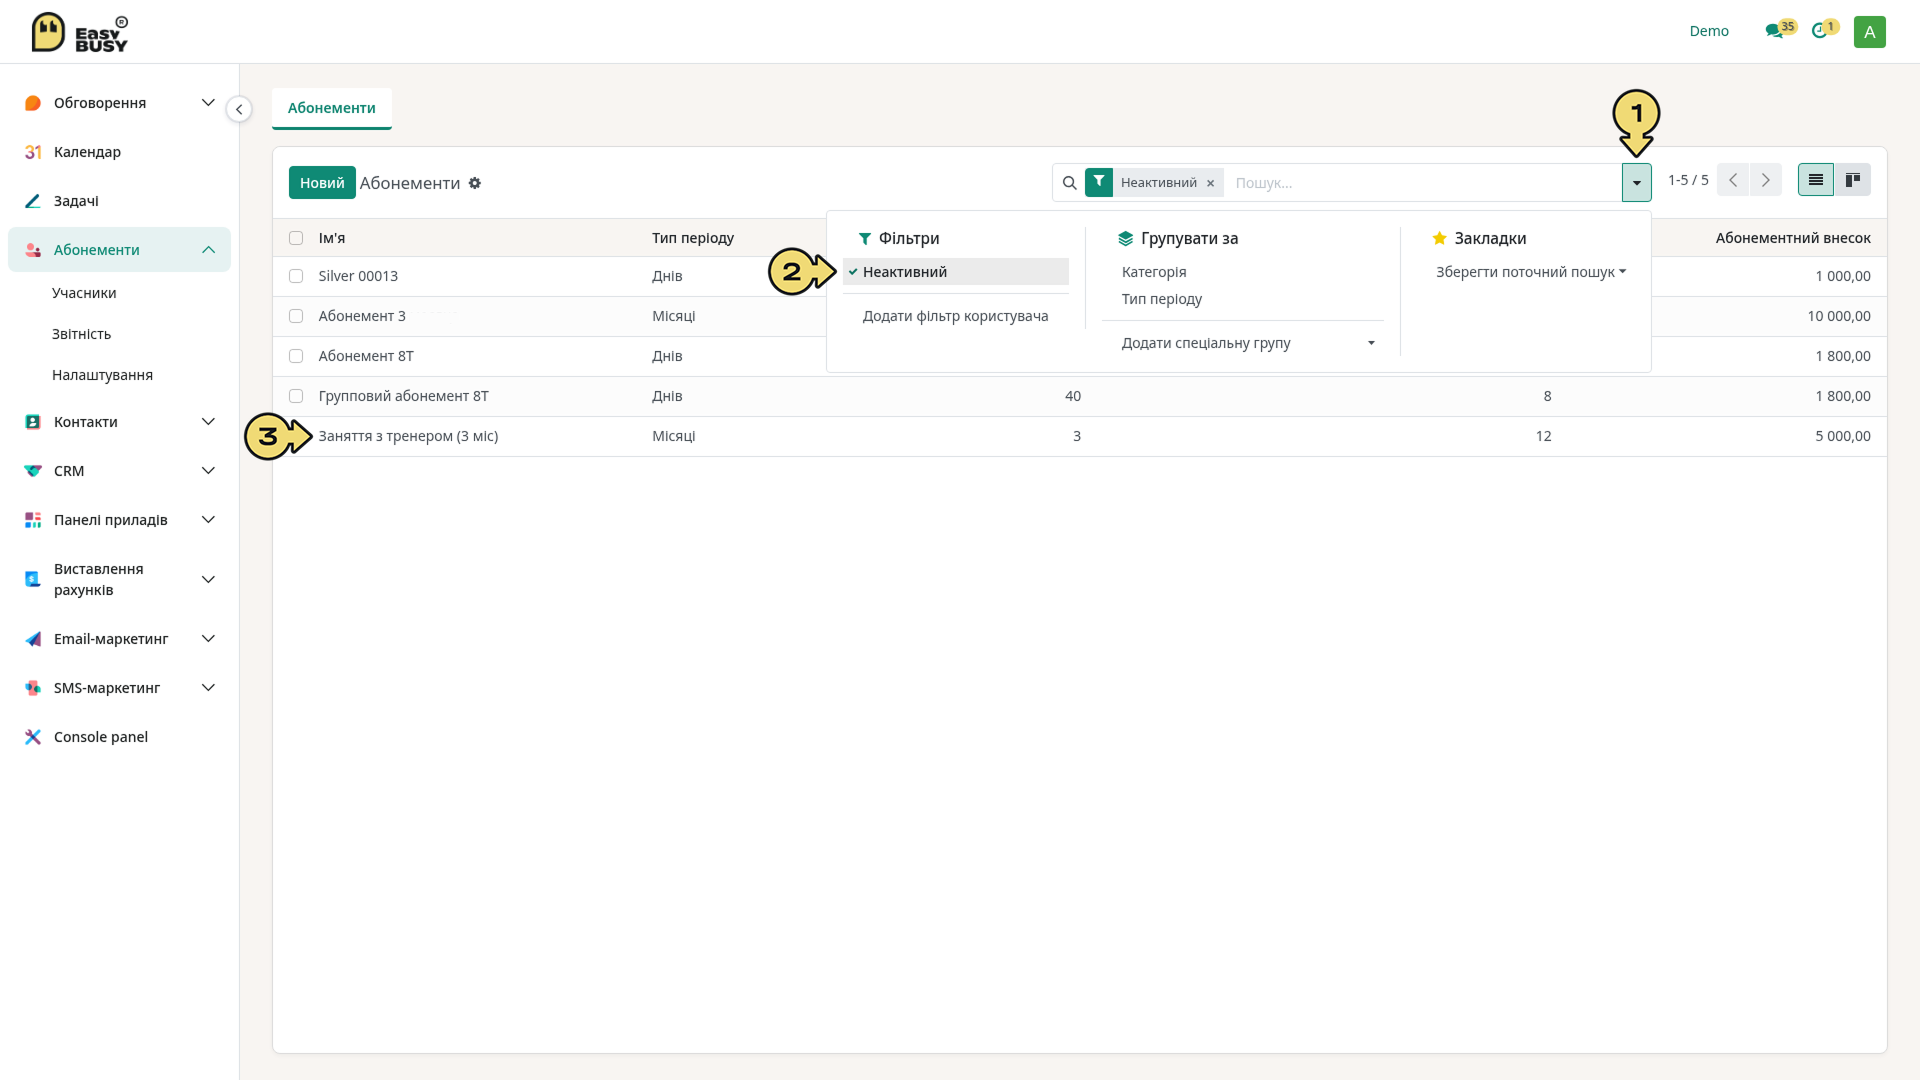Go to the previous page of records
This screenshot has height=1080, width=1920.
tap(1733, 180)
